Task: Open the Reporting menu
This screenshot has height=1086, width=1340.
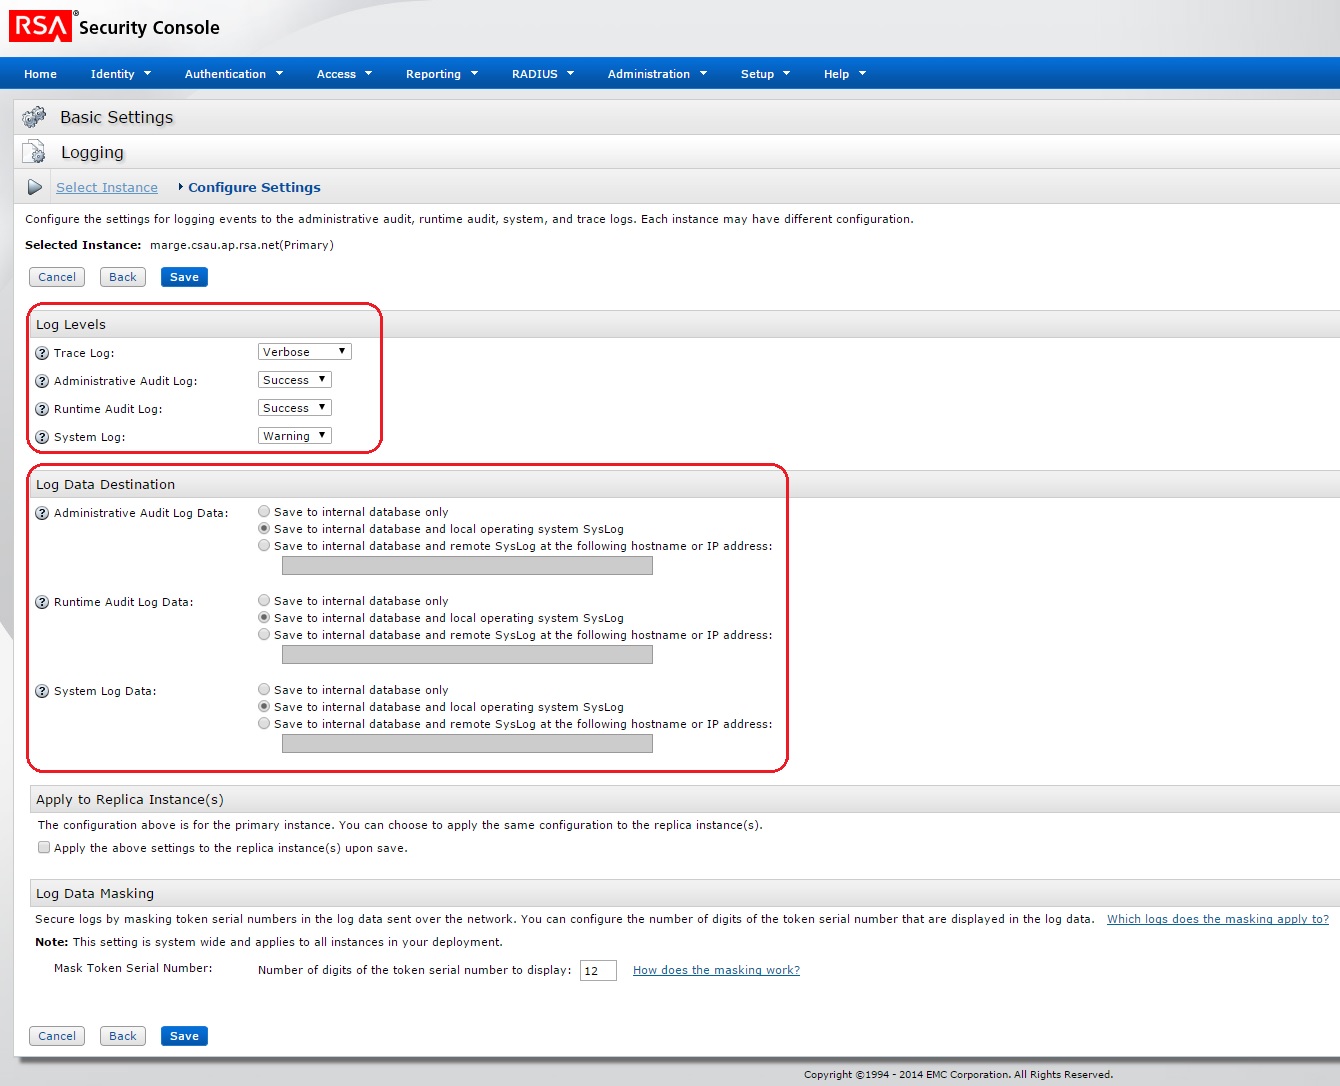Action: point(441,74)
